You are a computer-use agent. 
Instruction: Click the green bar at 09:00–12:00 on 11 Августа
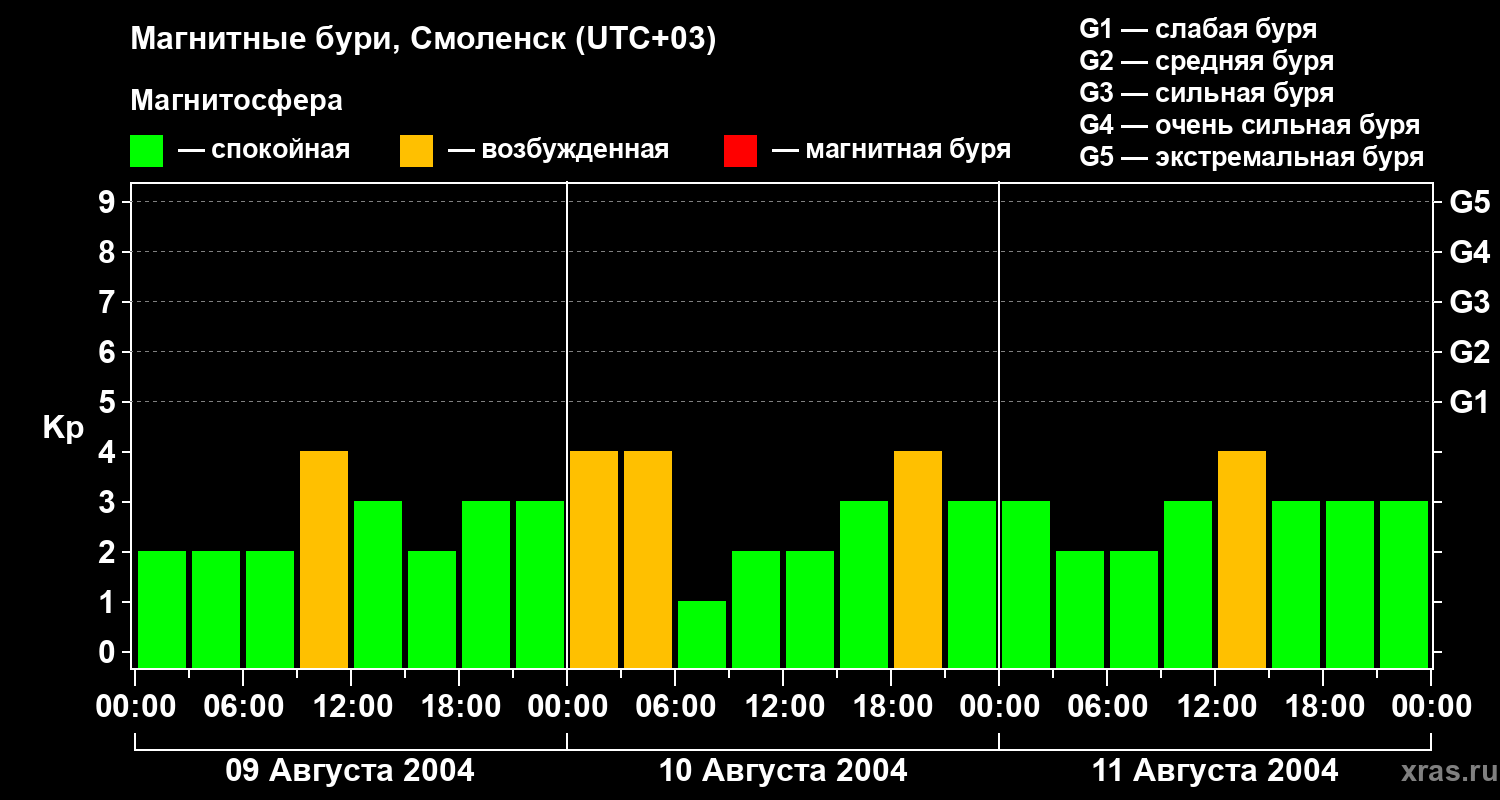1188,584
